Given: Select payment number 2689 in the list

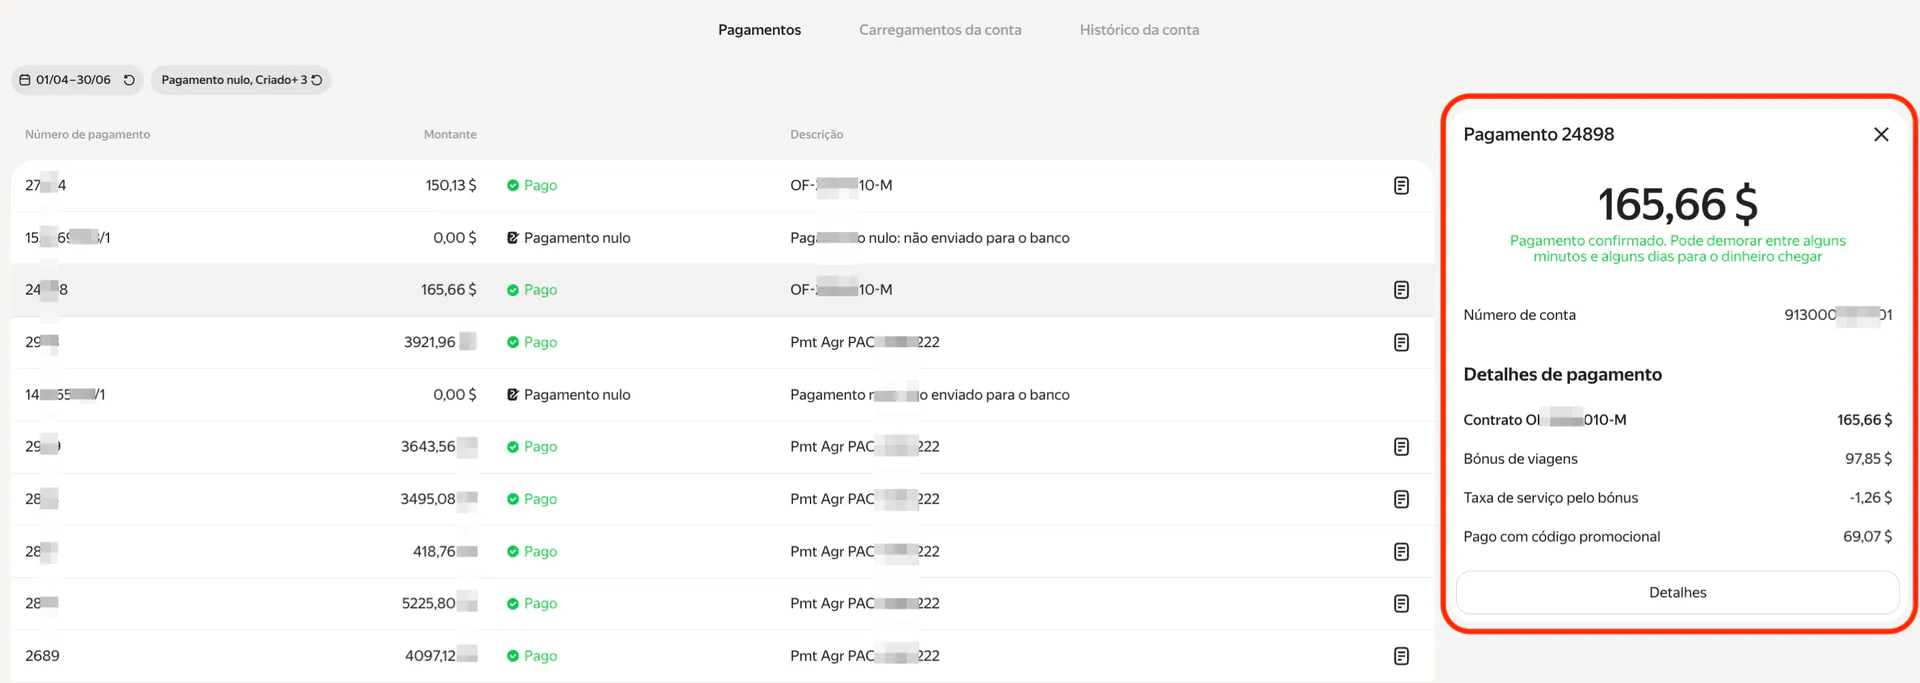Looking at the screenshot, I should point(42,656).
